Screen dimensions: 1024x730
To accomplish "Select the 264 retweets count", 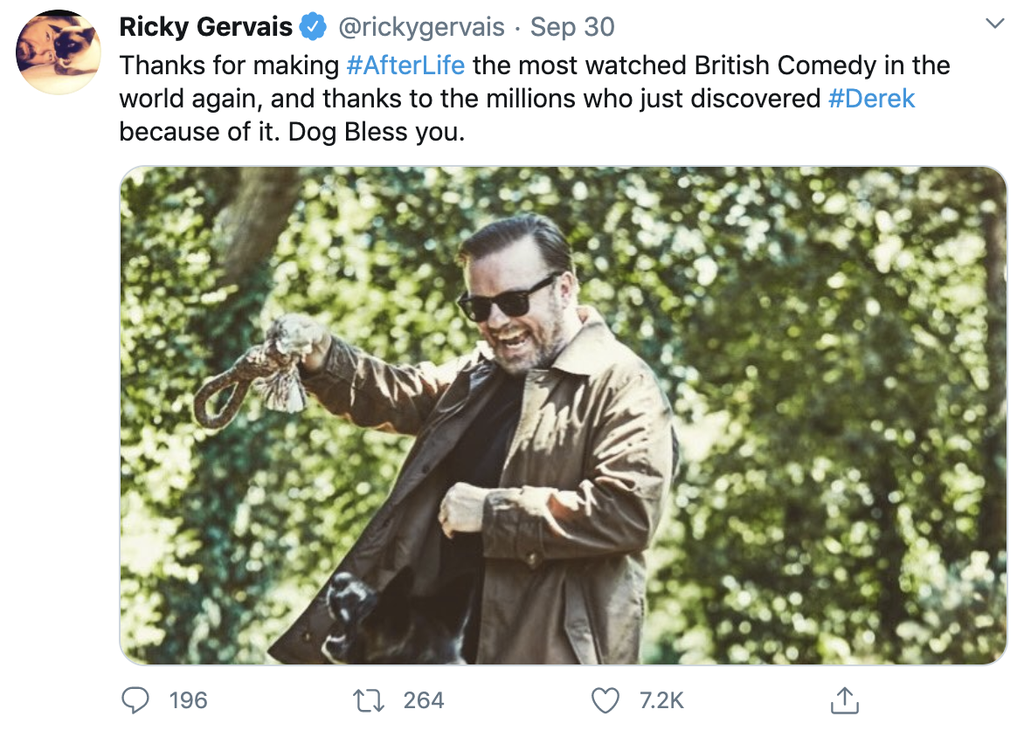I will click(x=423, y=700).
